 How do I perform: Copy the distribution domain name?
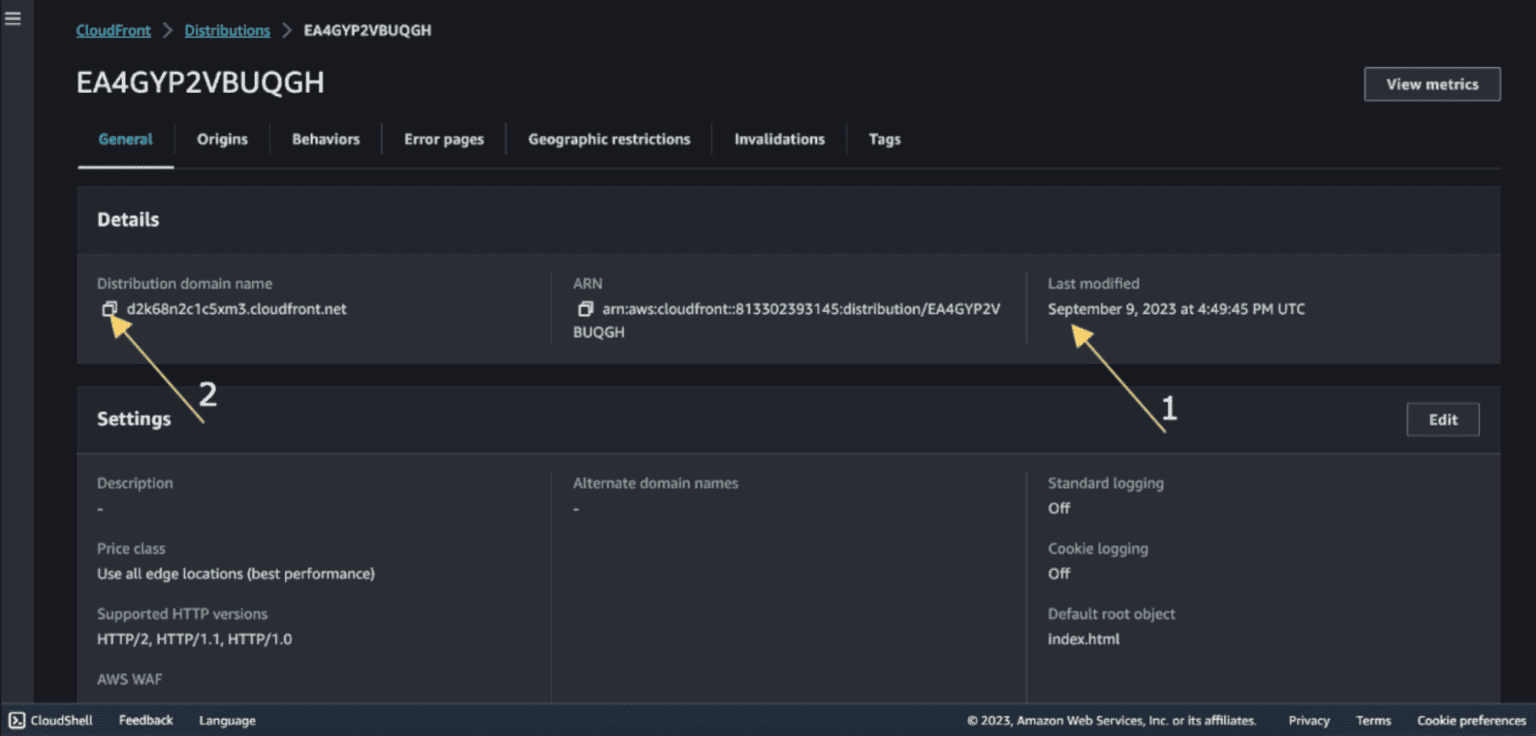tap(110, 309)
